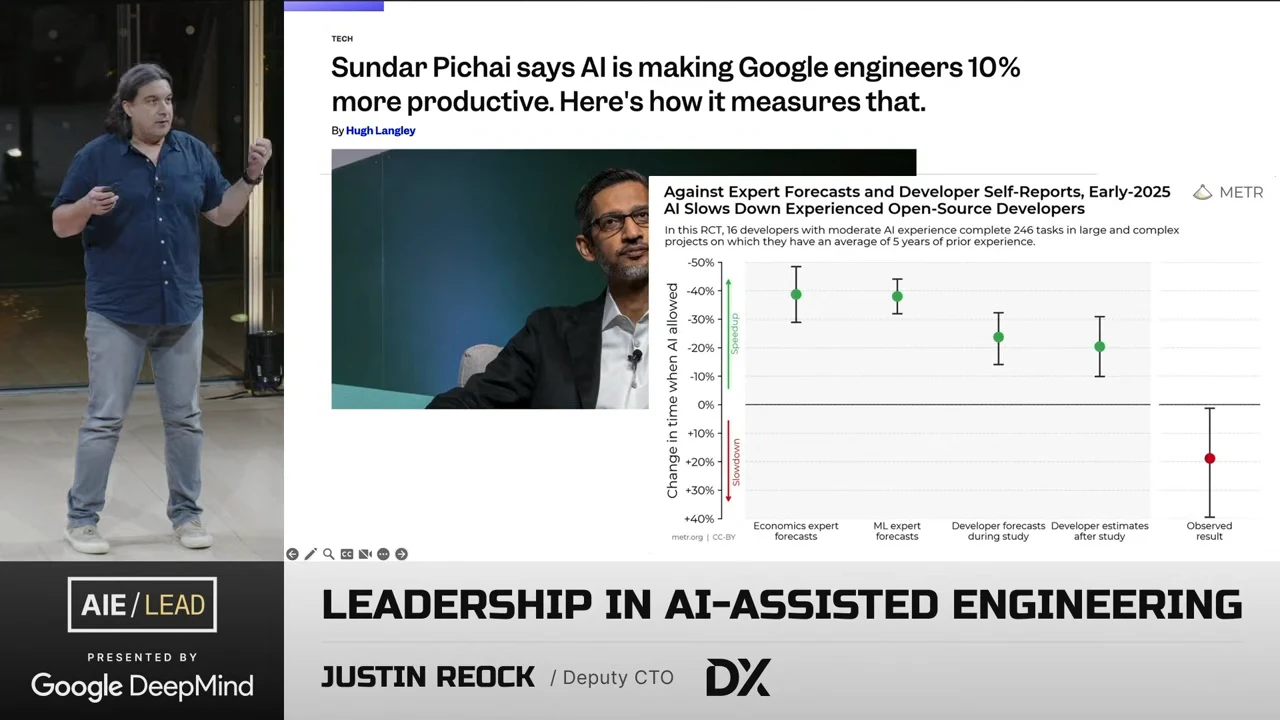Advance to the next slide arrow
1280x720 pixels.
(401, 554)
